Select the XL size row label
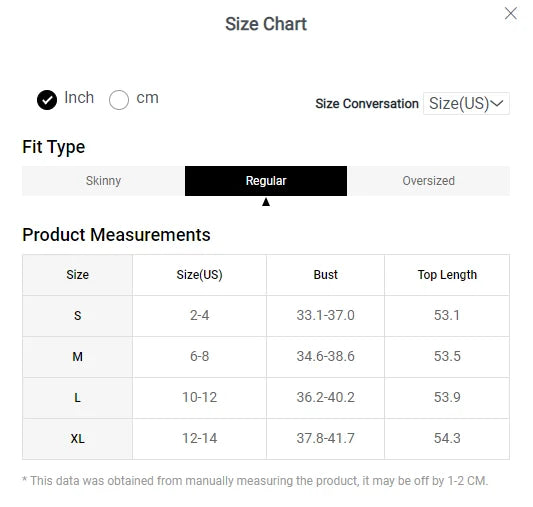 pos(78,439)
